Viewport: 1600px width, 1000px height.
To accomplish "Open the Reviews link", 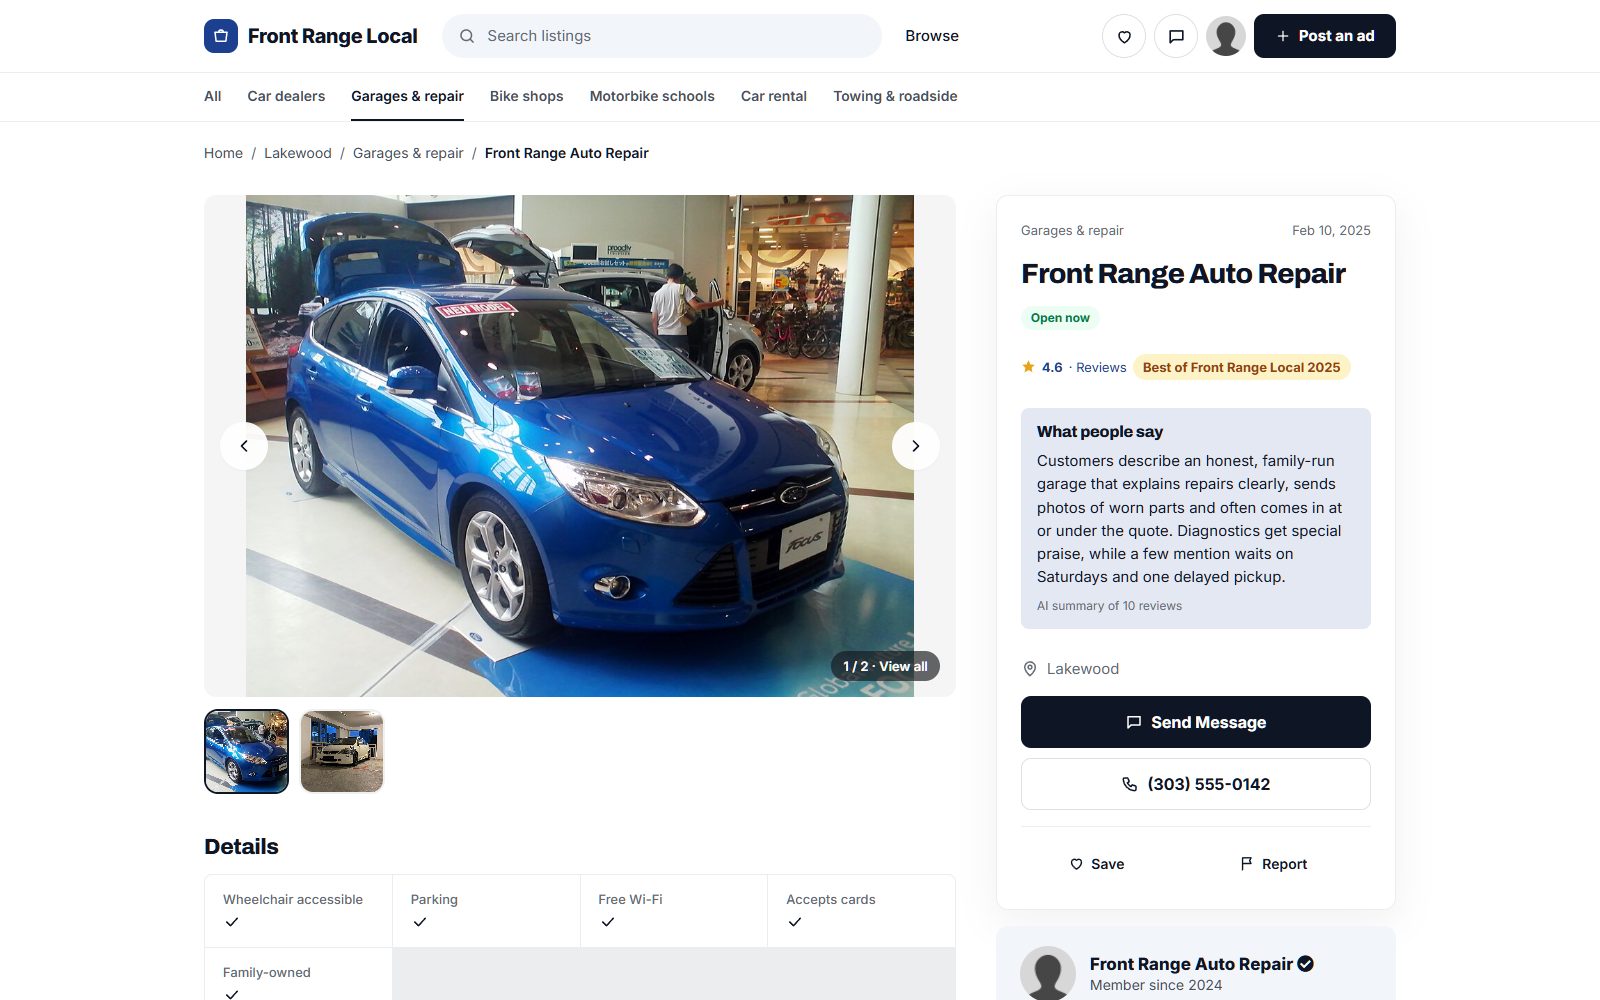I will coord(1101,367).
